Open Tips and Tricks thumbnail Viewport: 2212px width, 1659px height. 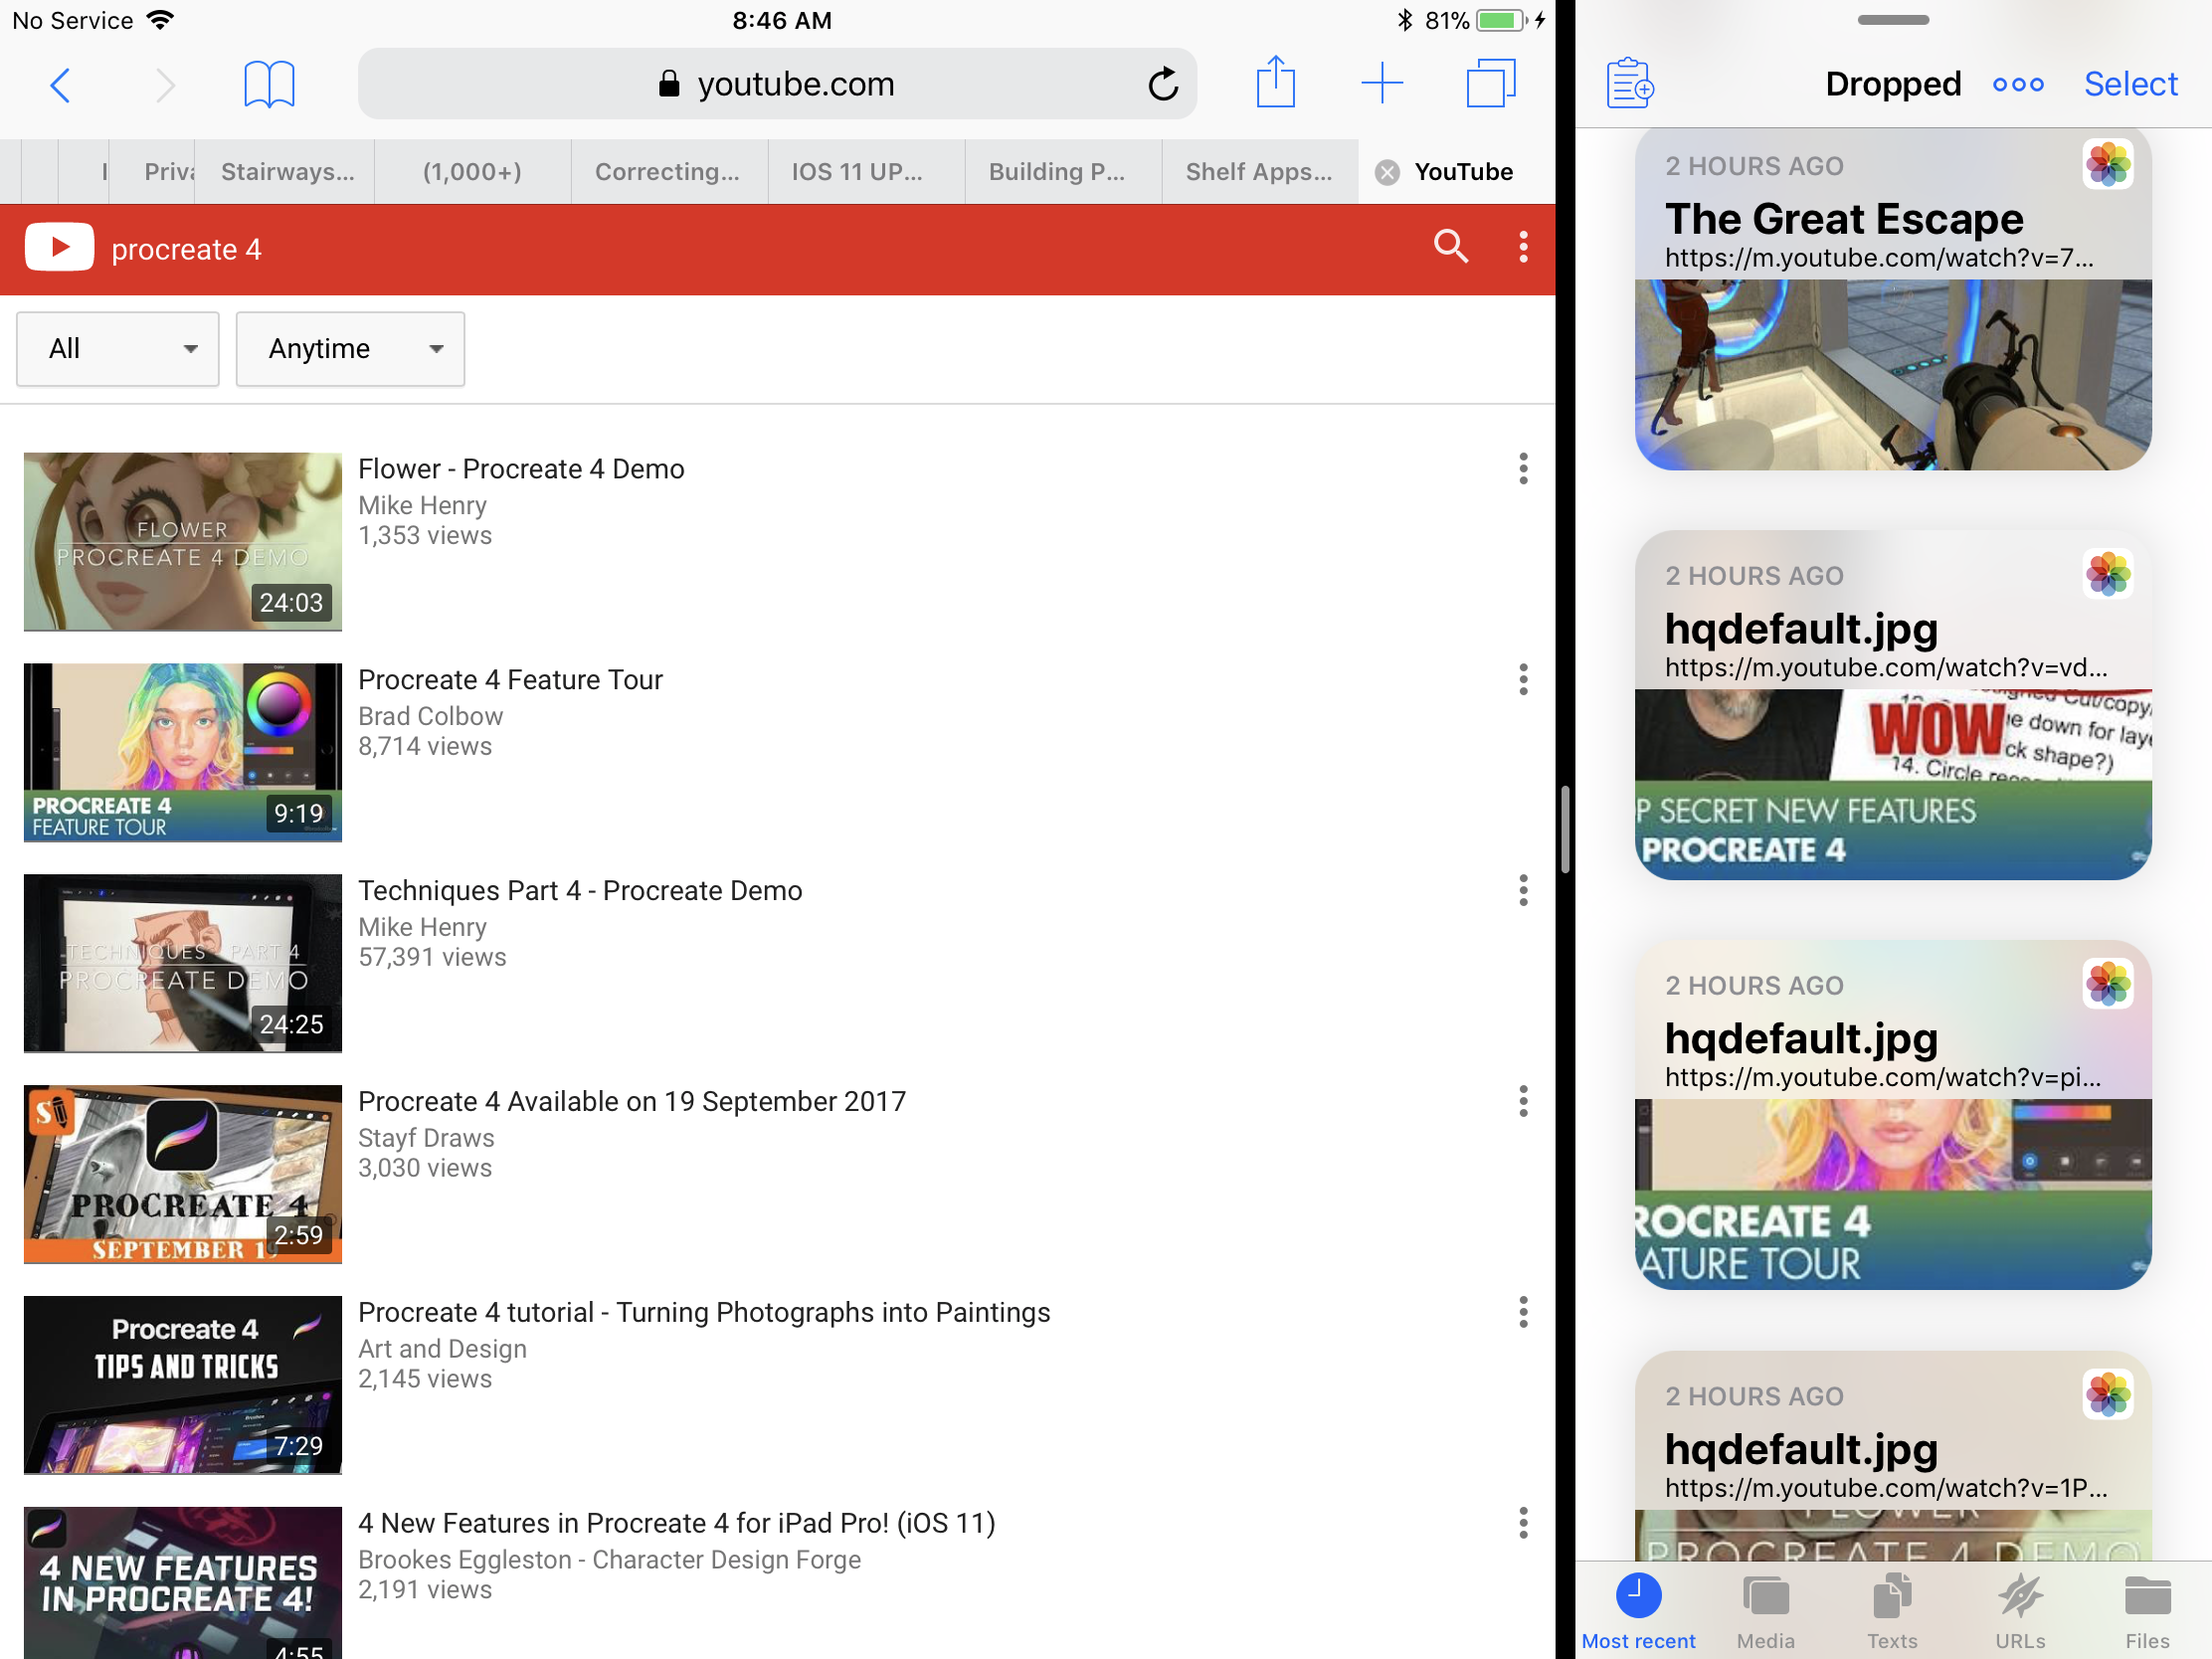[x=183, y=1385]
